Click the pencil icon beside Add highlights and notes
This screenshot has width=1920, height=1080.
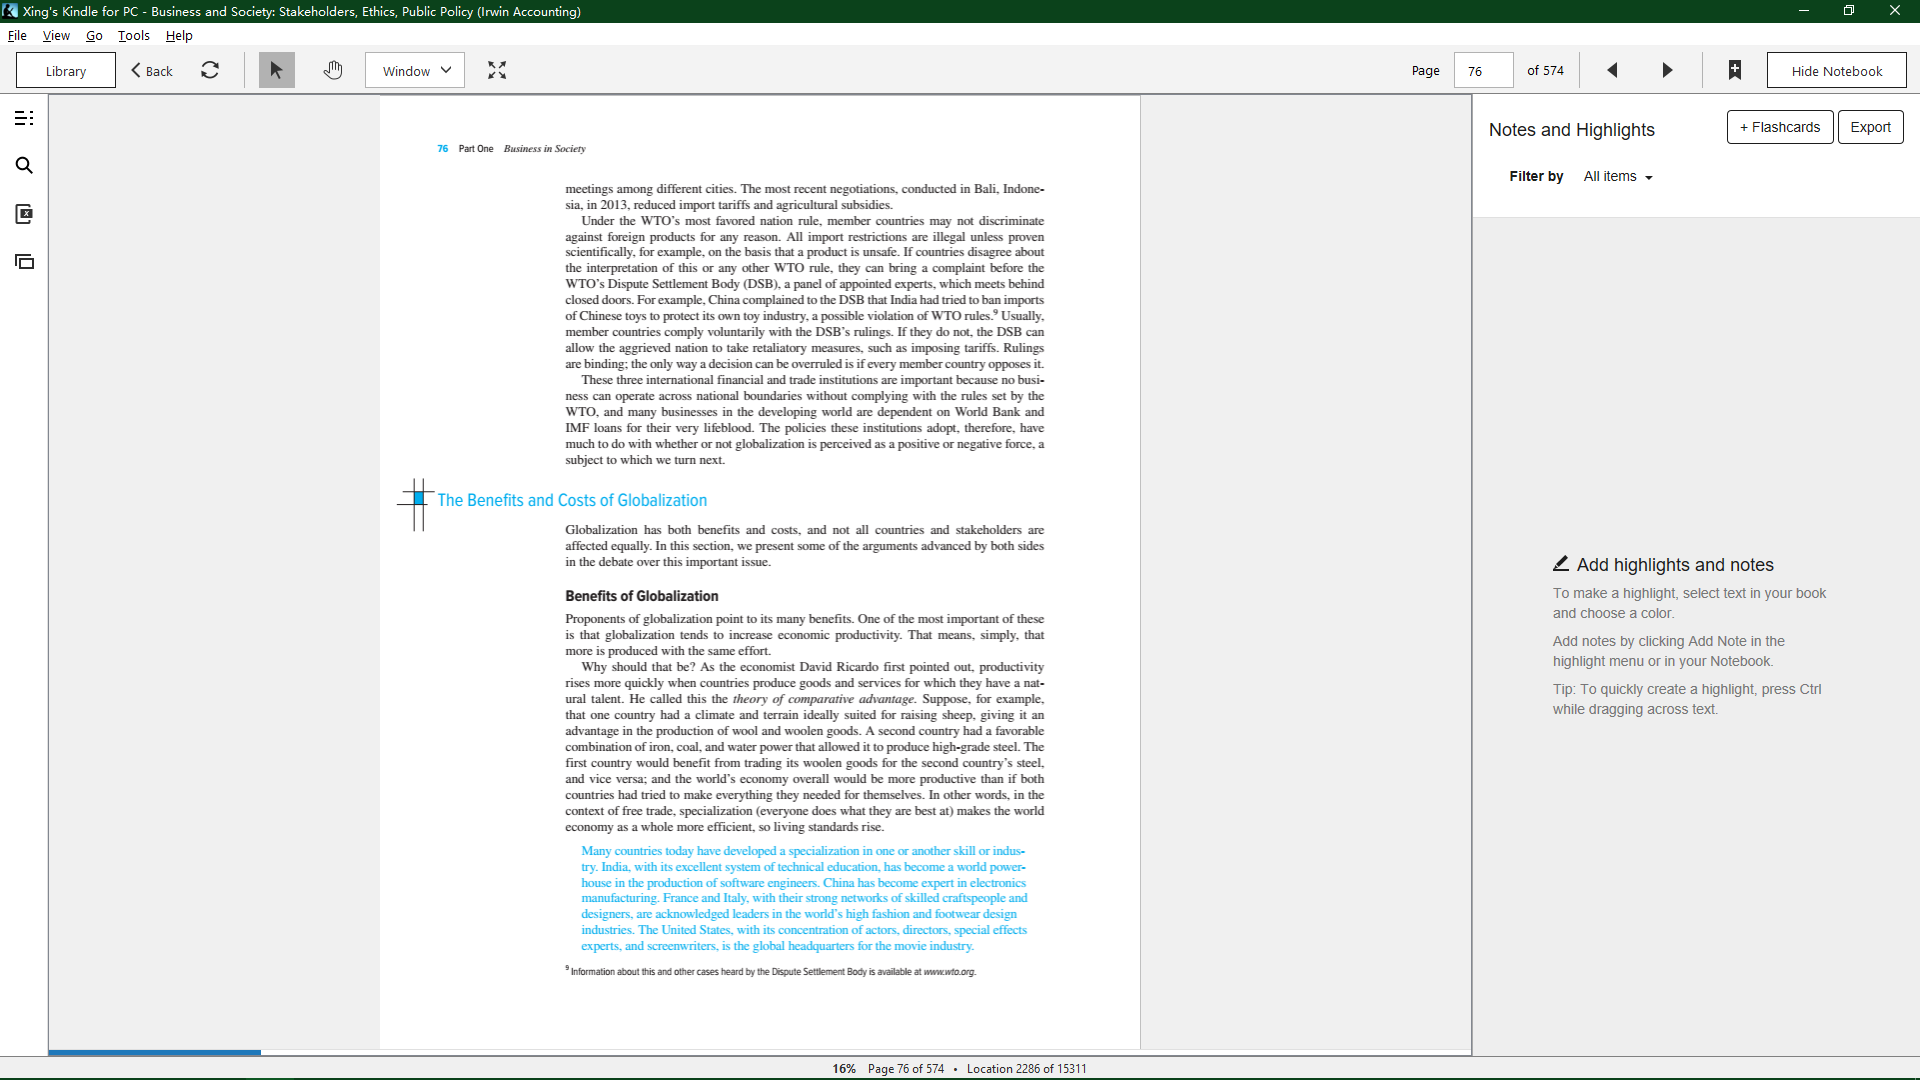(x=1561, y=564)
